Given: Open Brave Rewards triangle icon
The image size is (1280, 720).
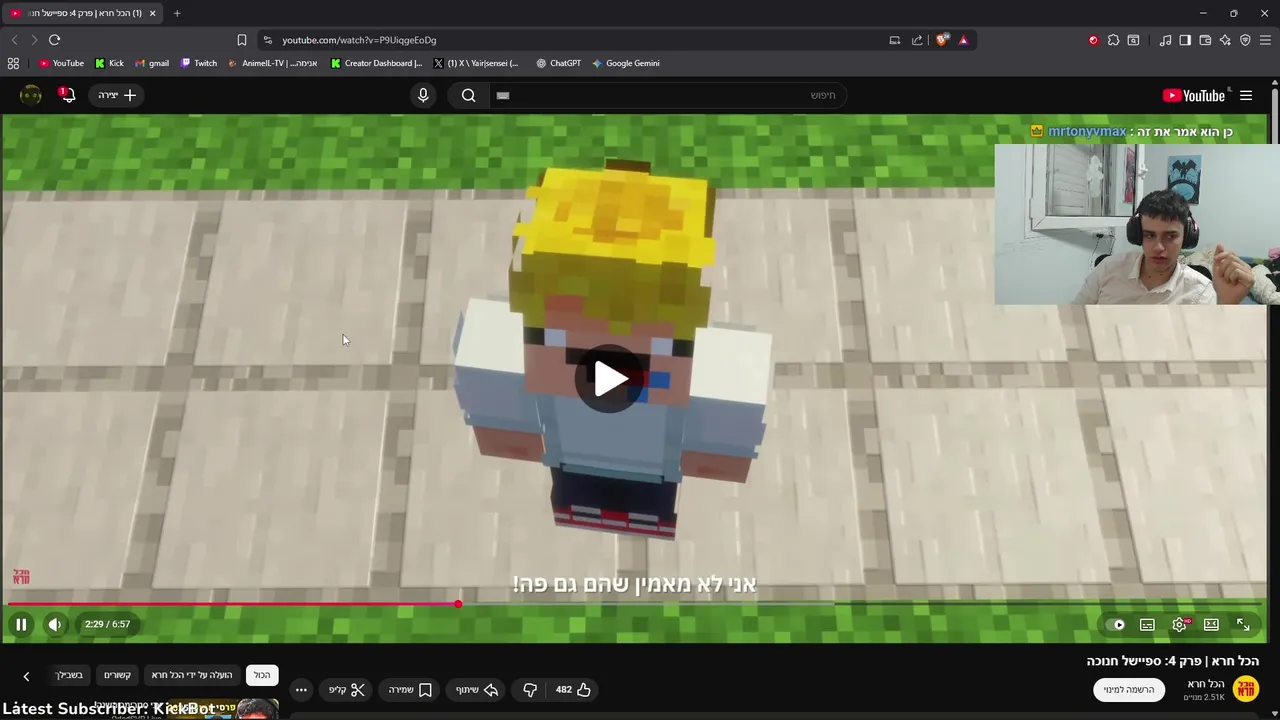Looking at the screenshot, I should click(963, 40).
